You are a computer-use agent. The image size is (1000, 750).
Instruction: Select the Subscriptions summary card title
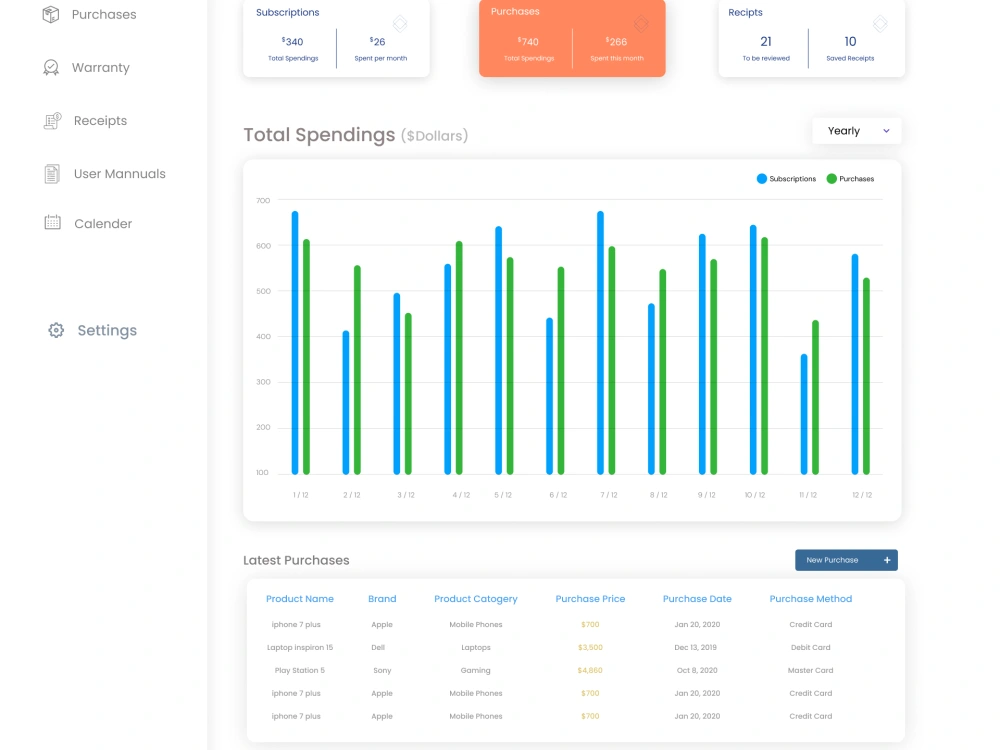(x=288, y=12)
